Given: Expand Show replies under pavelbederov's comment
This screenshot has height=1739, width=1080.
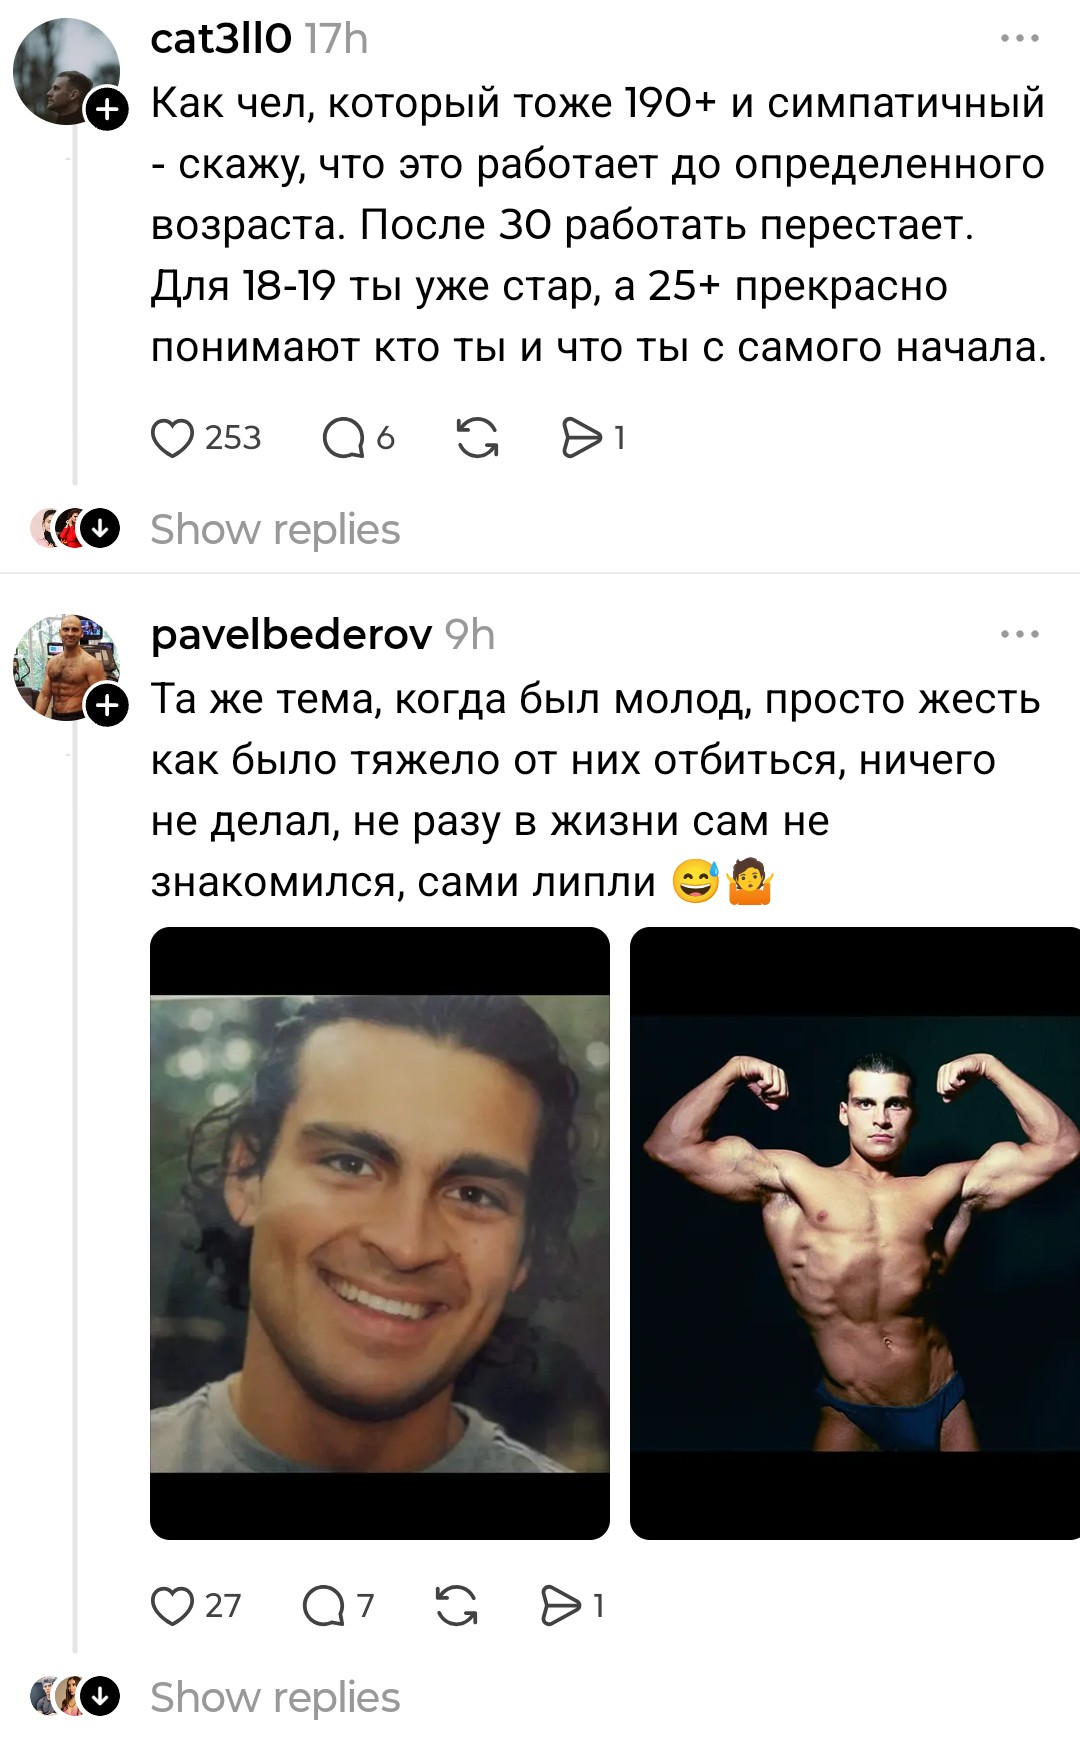Looking at the screenshot, I should 275,1697.
